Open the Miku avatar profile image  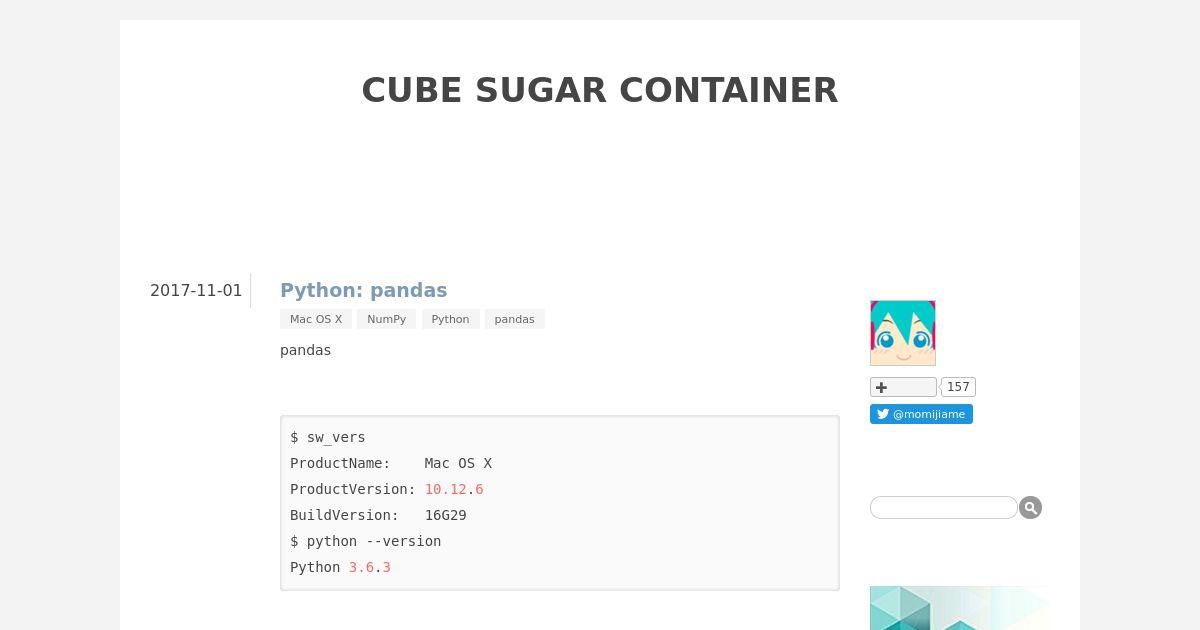point(903,333)
